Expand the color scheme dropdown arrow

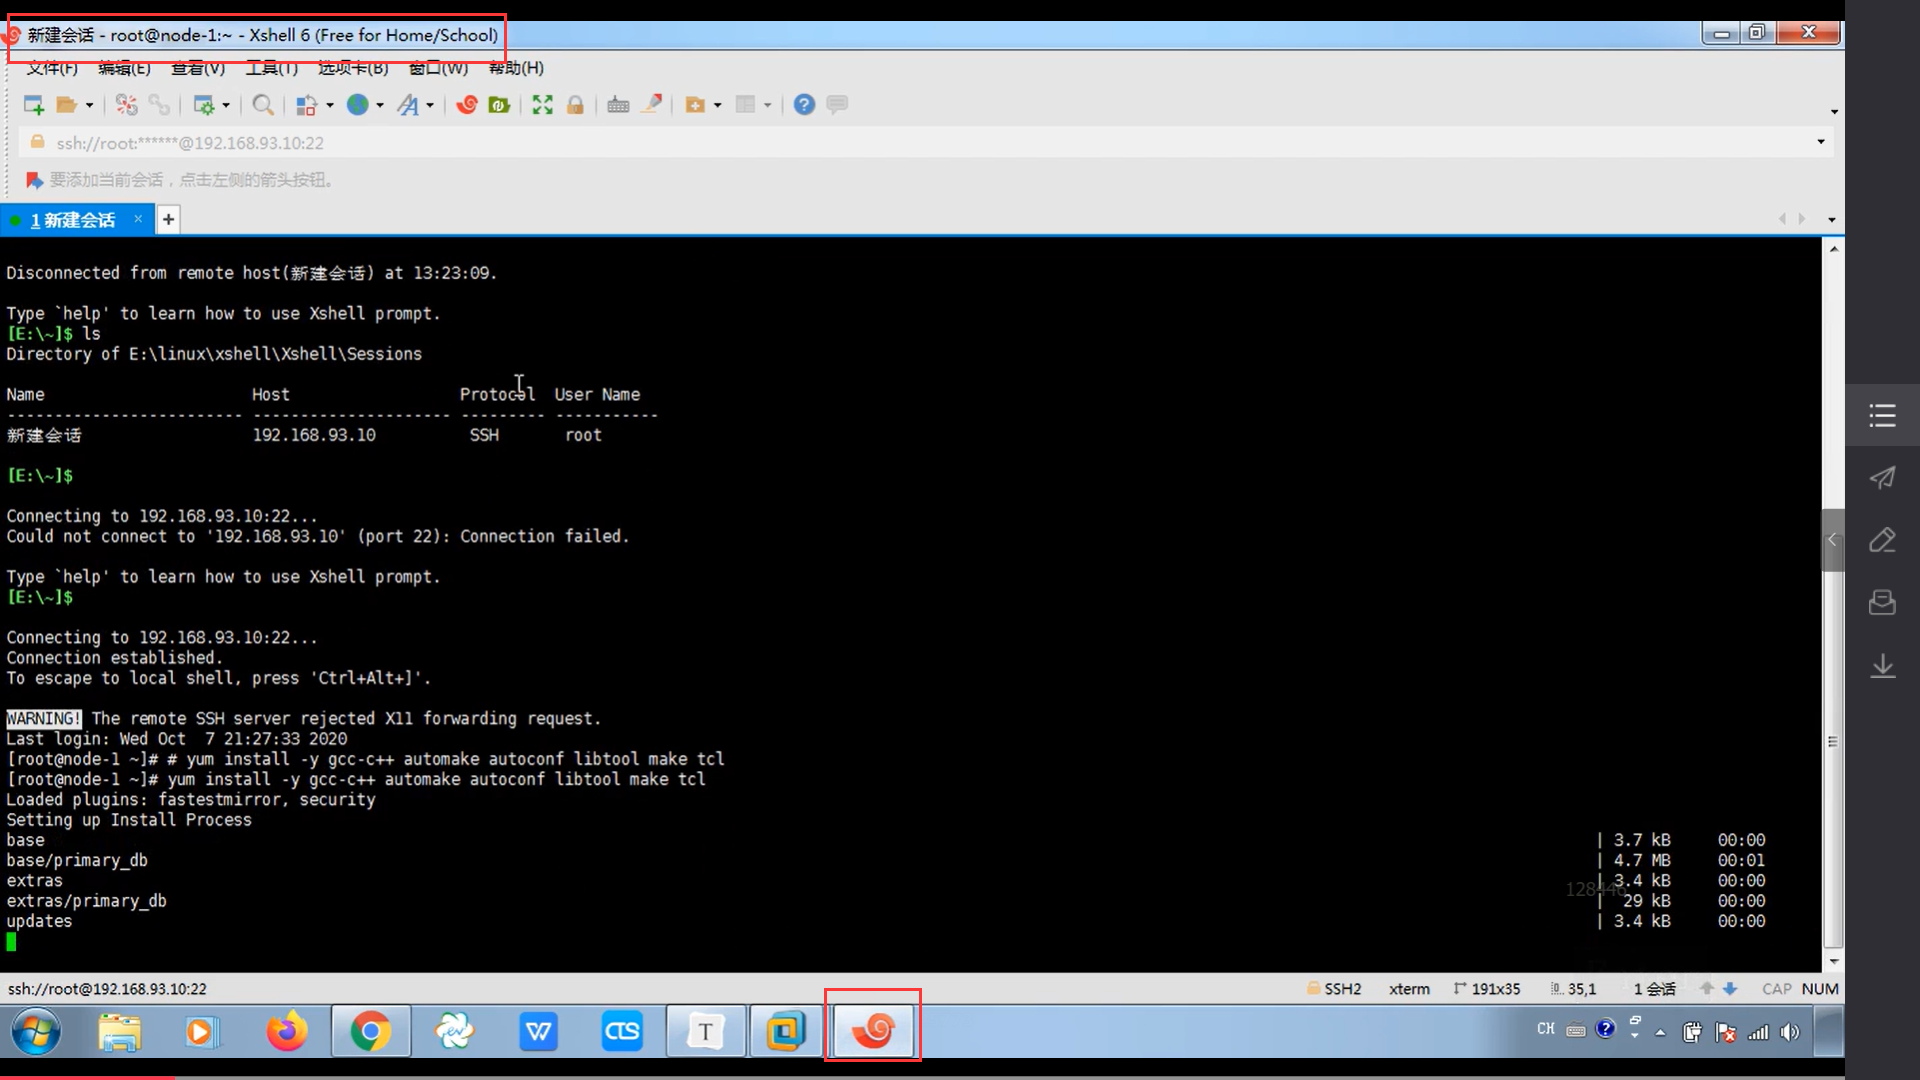[329, 105]
